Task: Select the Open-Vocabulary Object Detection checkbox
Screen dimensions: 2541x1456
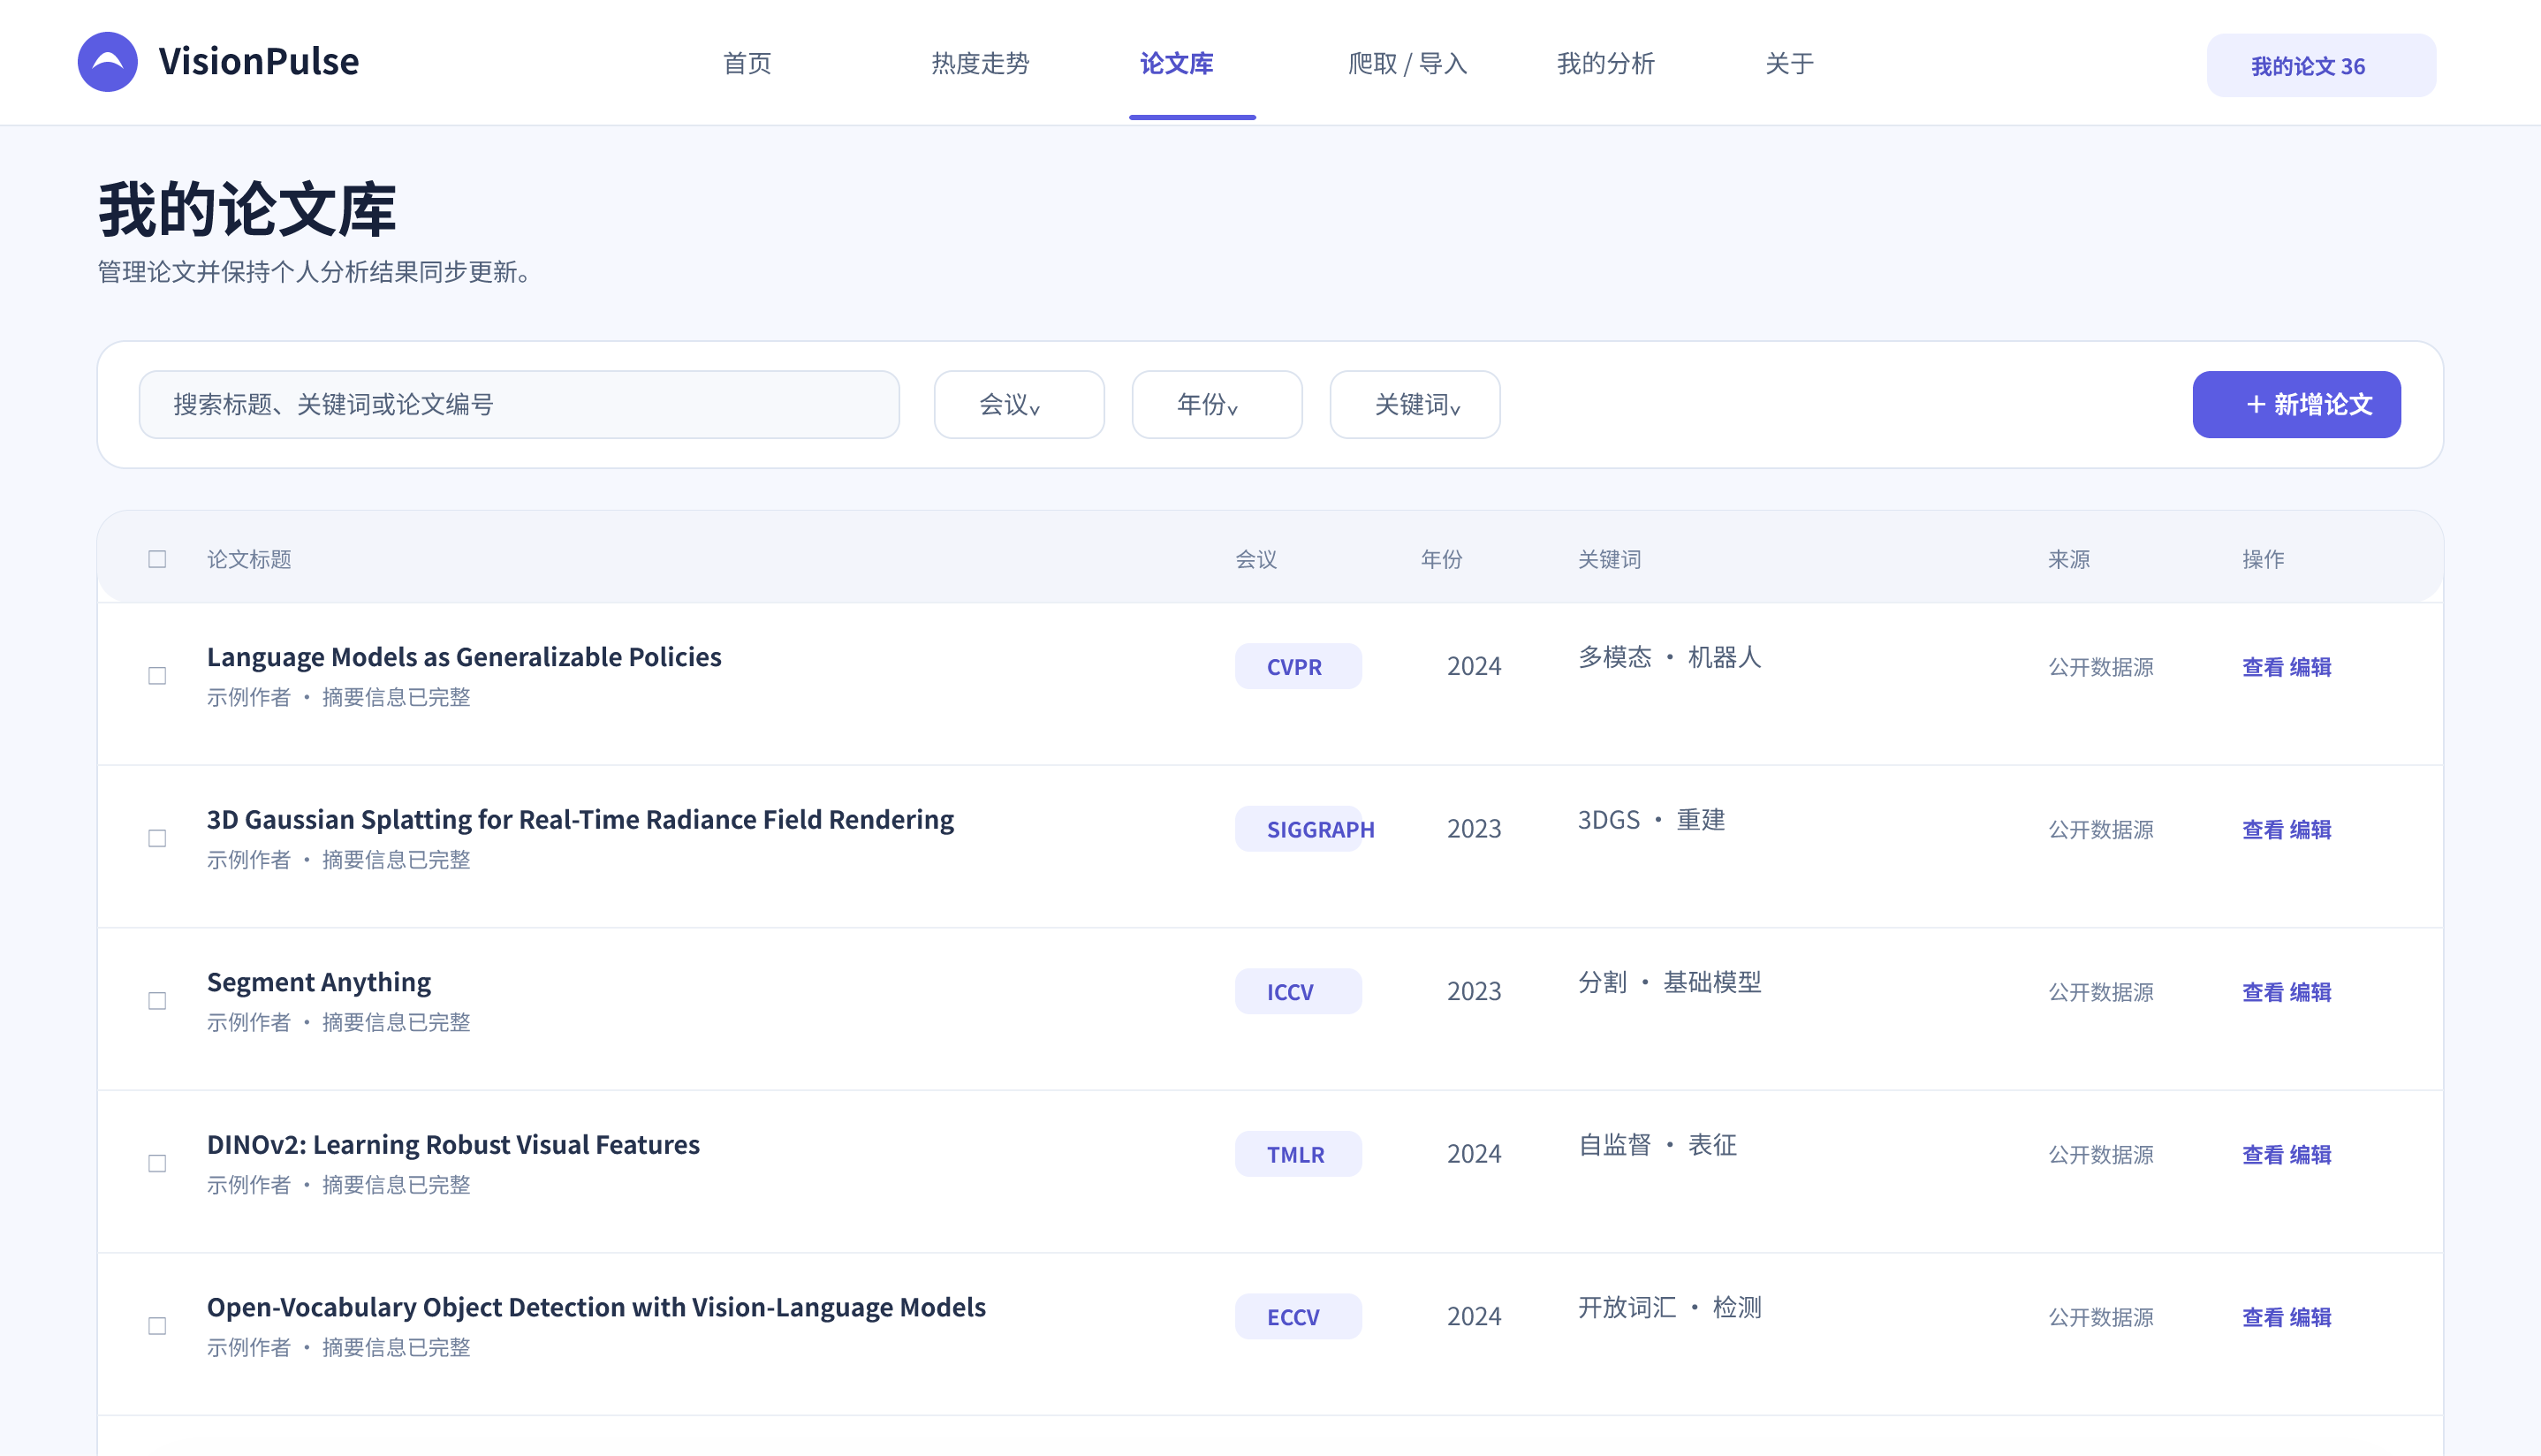Action: point(157,1326)
